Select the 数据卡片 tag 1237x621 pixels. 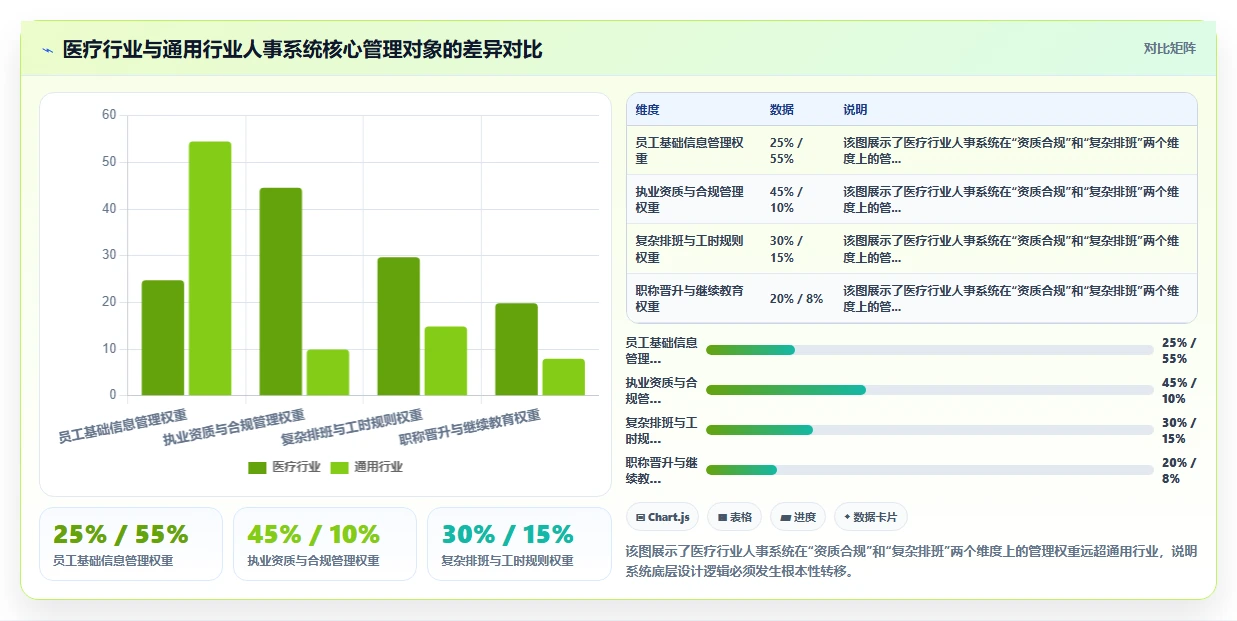click(871, 517)
